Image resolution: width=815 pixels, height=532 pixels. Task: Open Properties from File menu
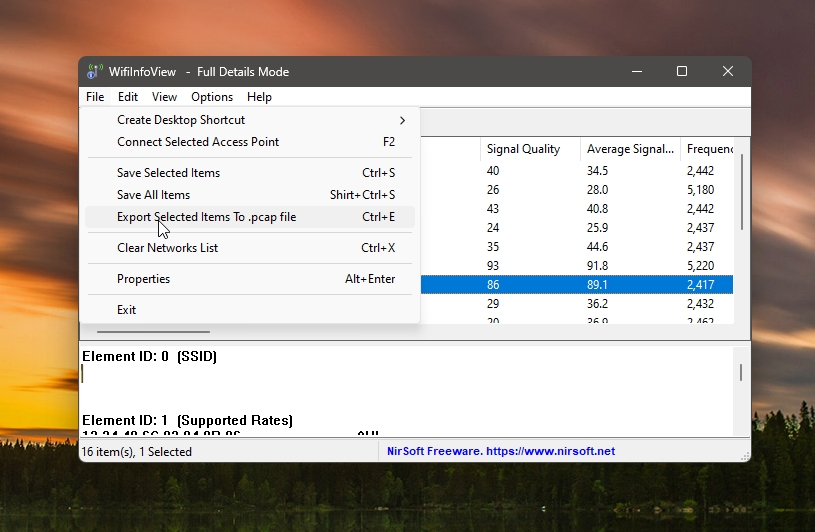click(249, 279)
